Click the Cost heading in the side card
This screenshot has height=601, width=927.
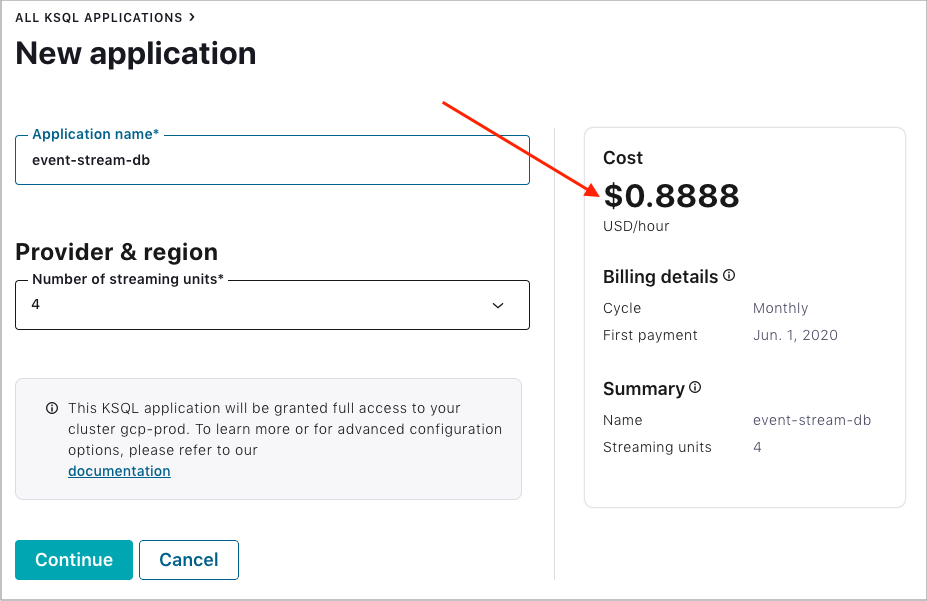pos(623,158)
